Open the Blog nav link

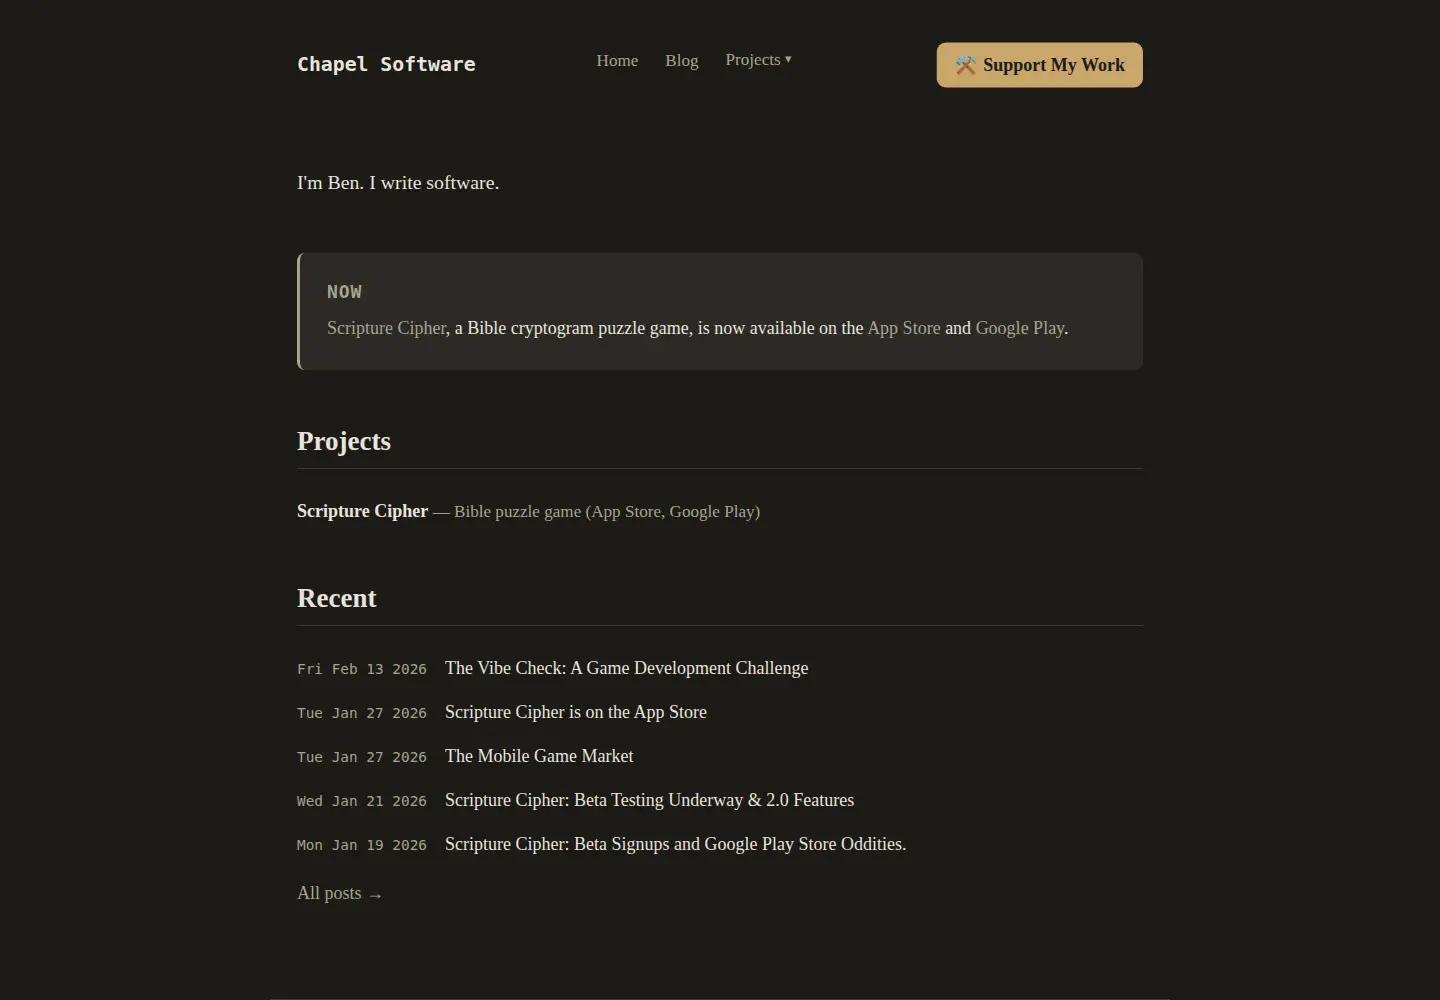pyautogui.click(x=682, y=60)
